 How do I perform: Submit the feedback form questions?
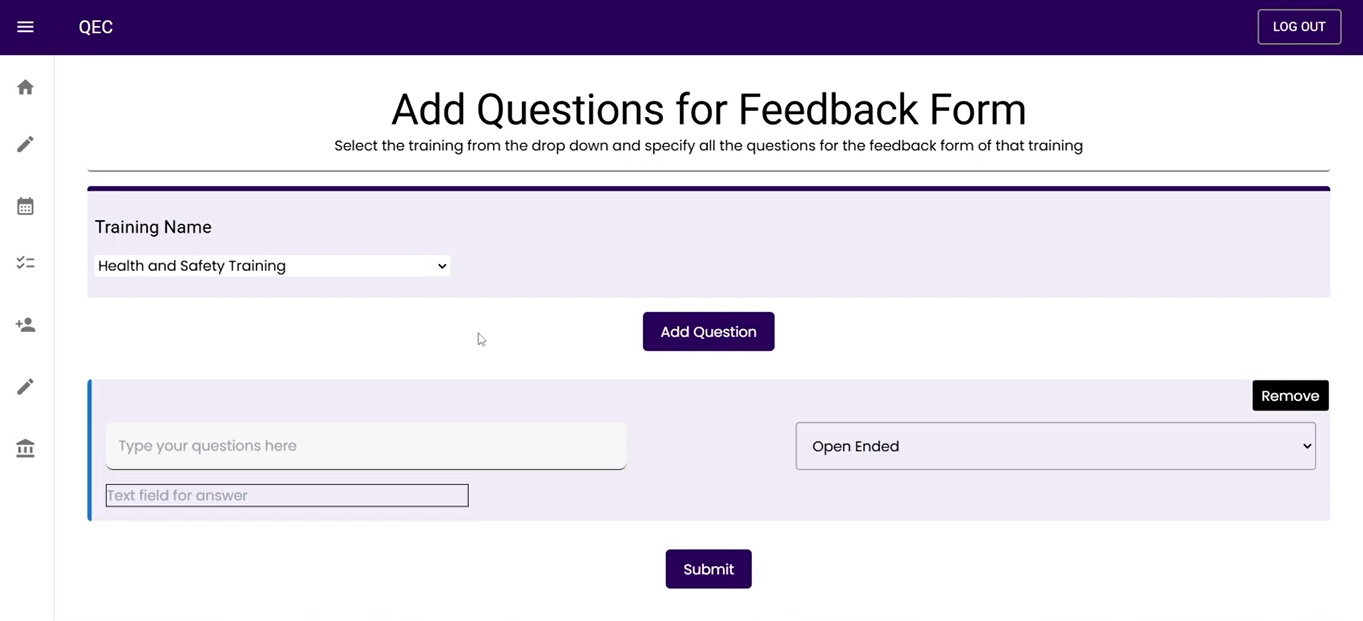click(x=708, y=569)
